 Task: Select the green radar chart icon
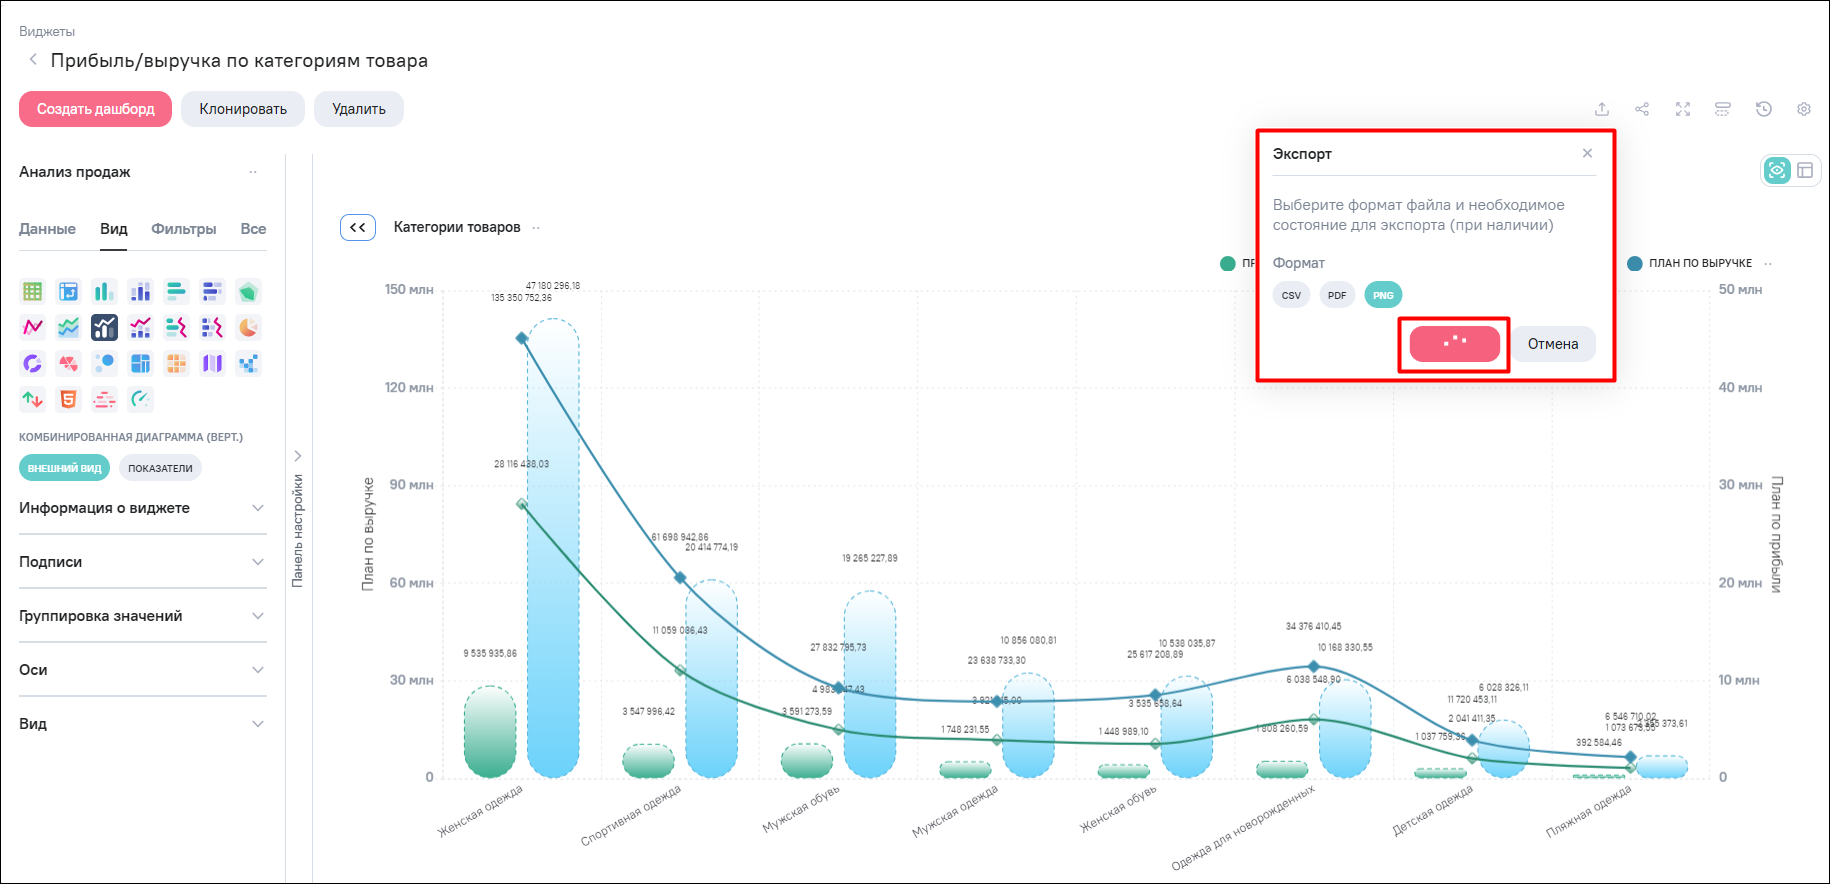coord(248,291)
